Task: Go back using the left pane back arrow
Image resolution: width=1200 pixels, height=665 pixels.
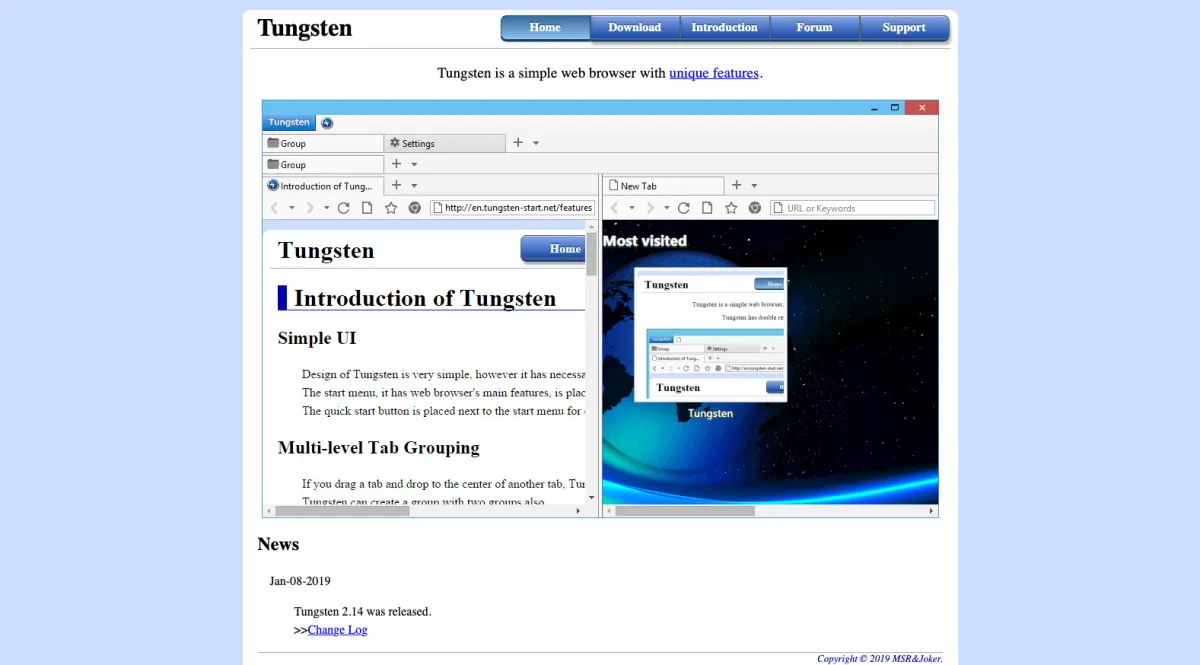Action: (x=273, y=207)
